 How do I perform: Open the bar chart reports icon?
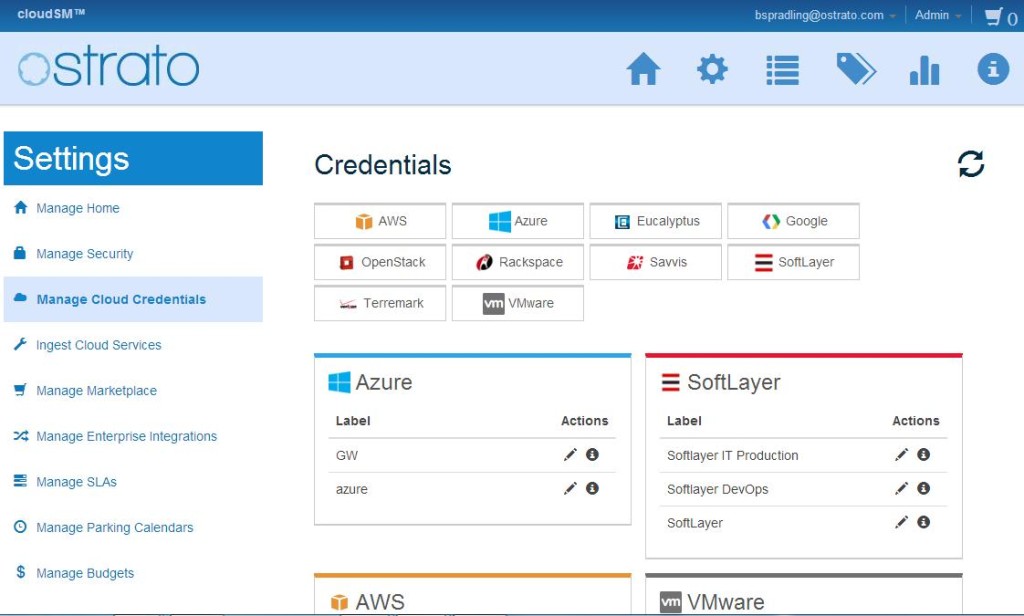tap(924, 70)
